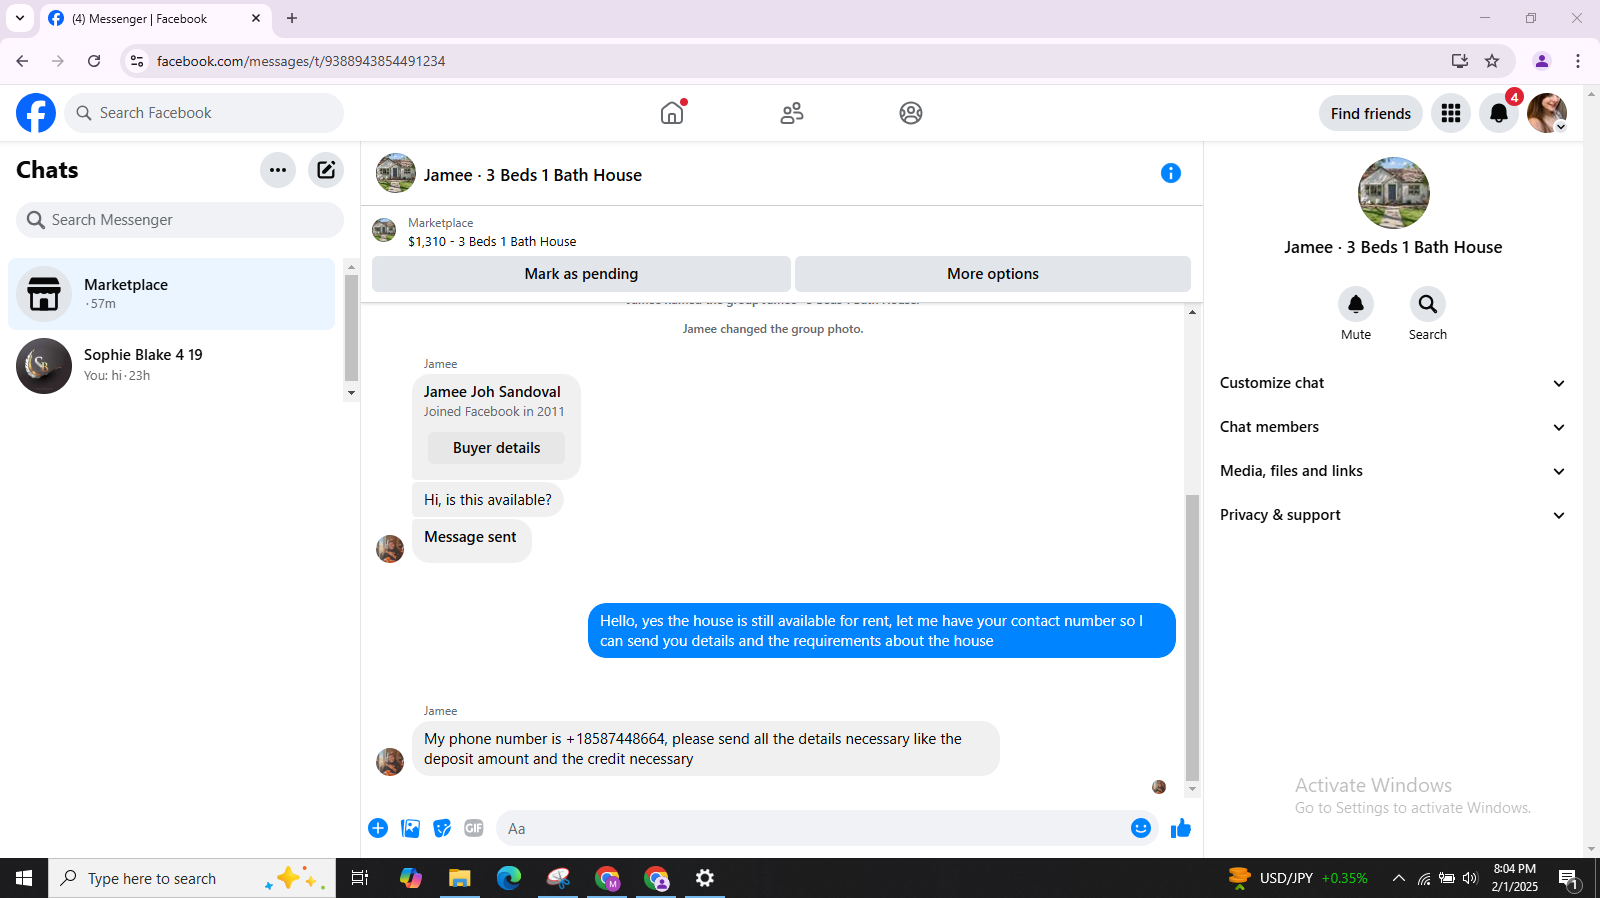View site information icon in address bar
Viewport: 1600px width, 898px height.
[137, 61]
